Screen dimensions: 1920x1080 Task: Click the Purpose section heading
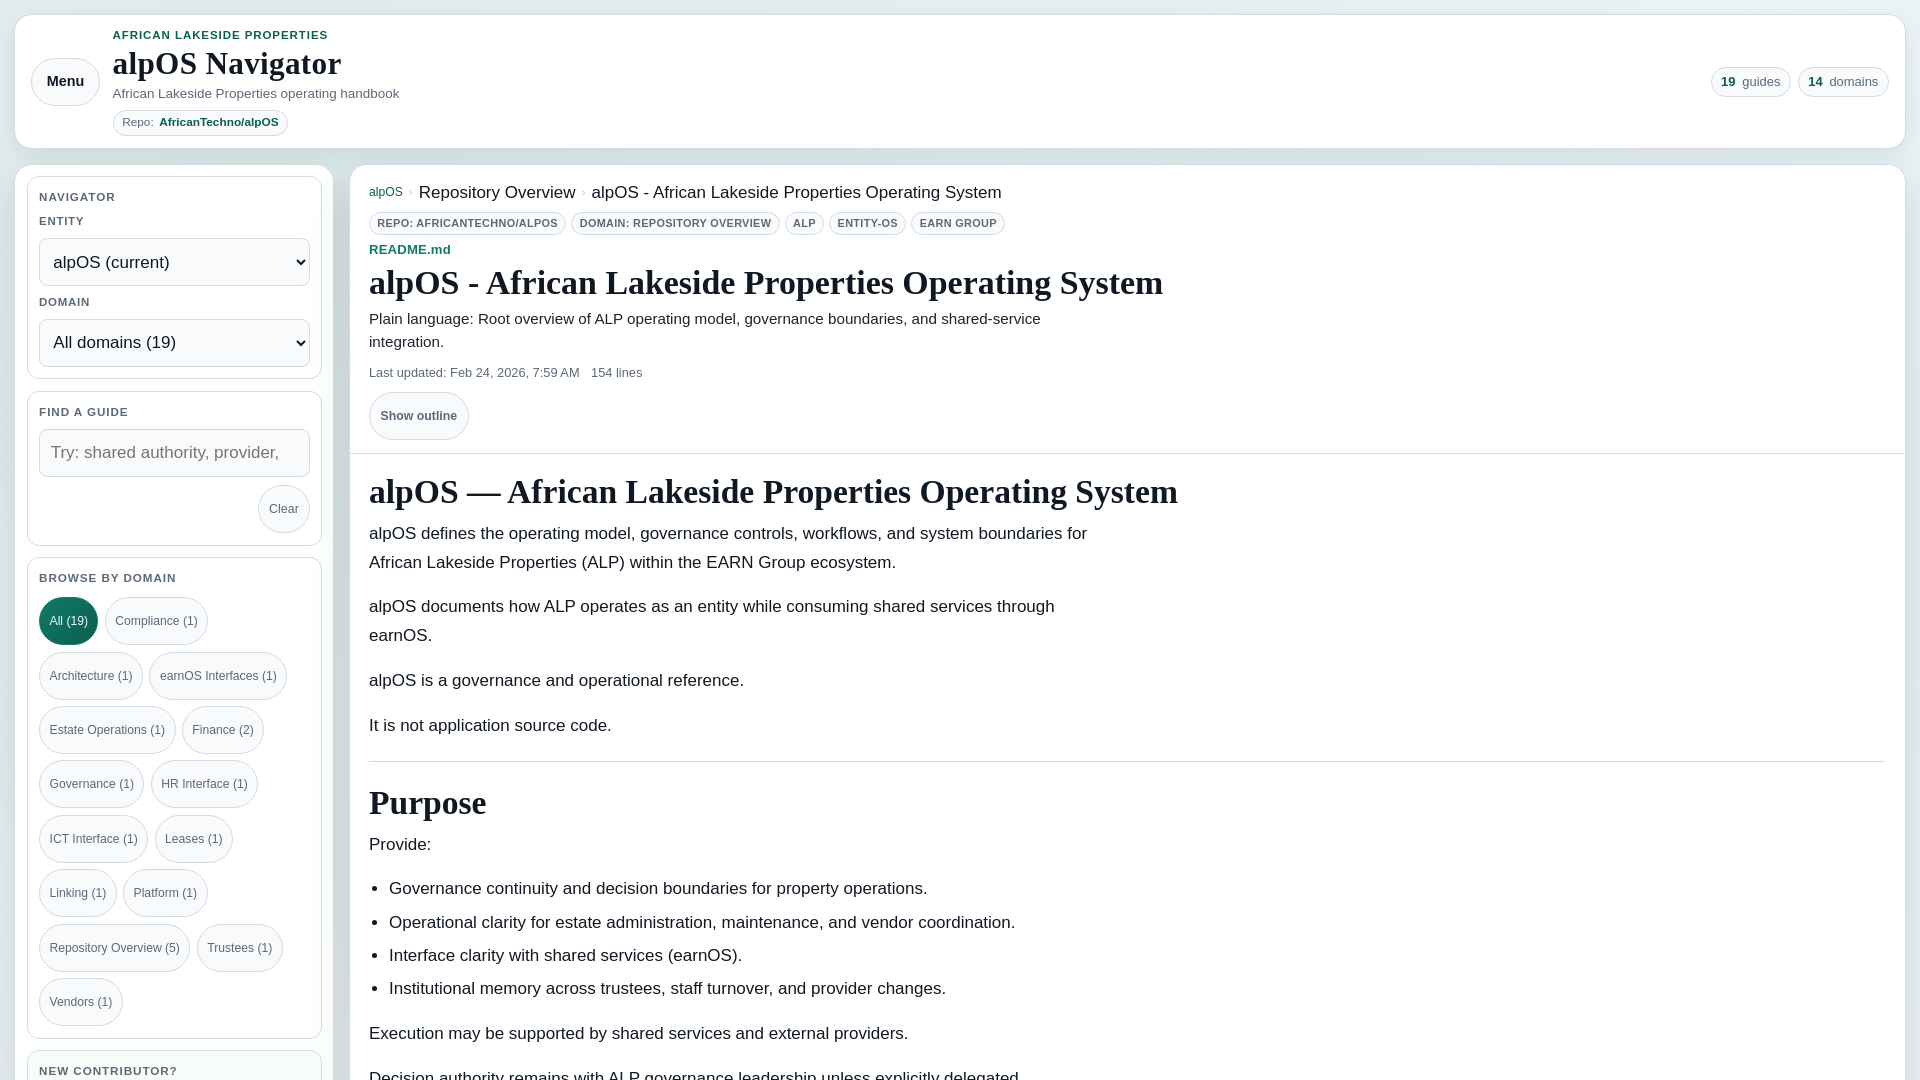427,803
